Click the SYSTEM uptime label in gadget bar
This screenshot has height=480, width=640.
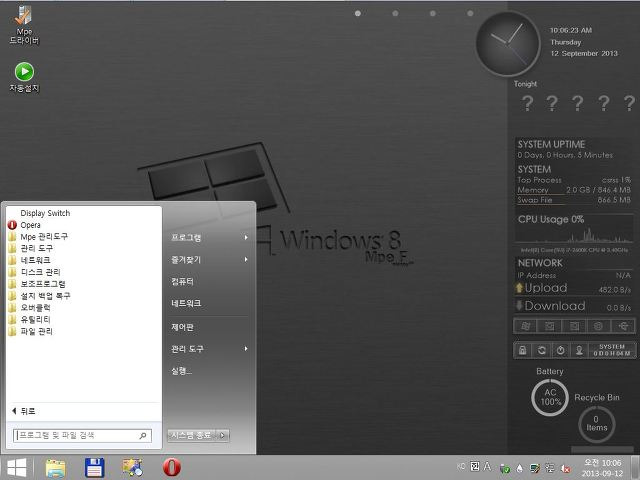(x=612, y=350)
